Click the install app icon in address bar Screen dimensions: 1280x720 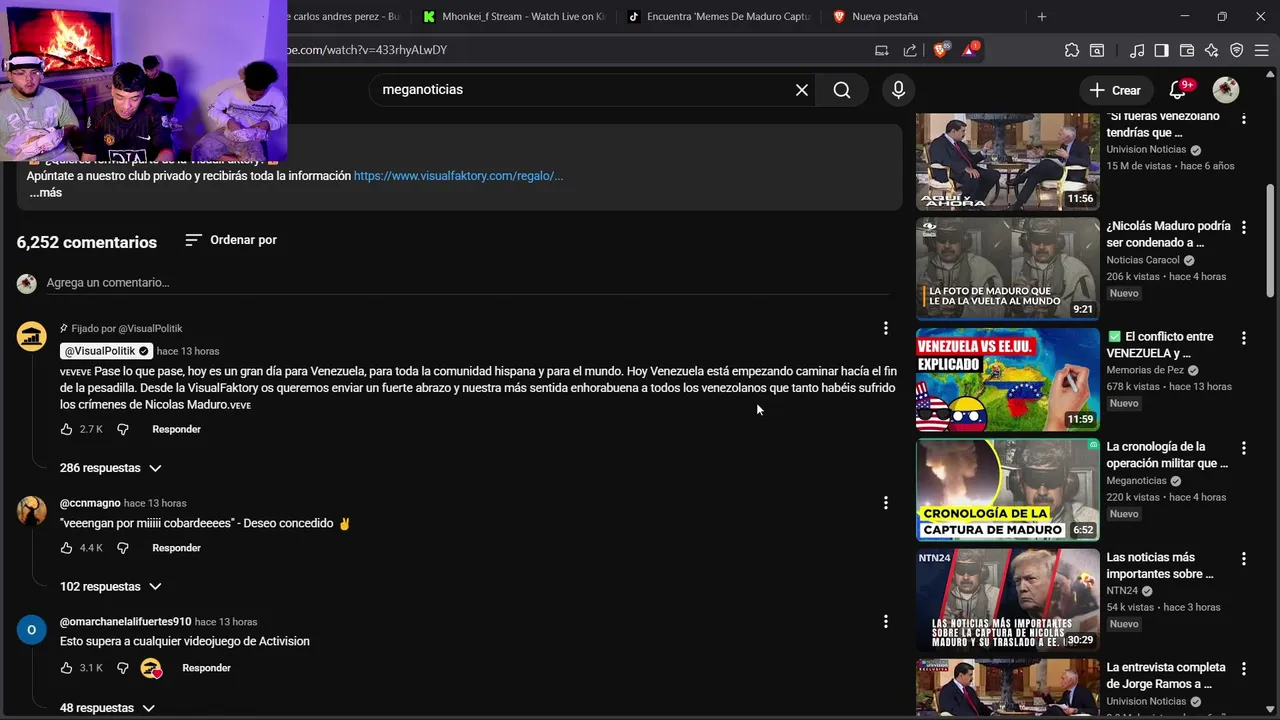coord(881,50)
